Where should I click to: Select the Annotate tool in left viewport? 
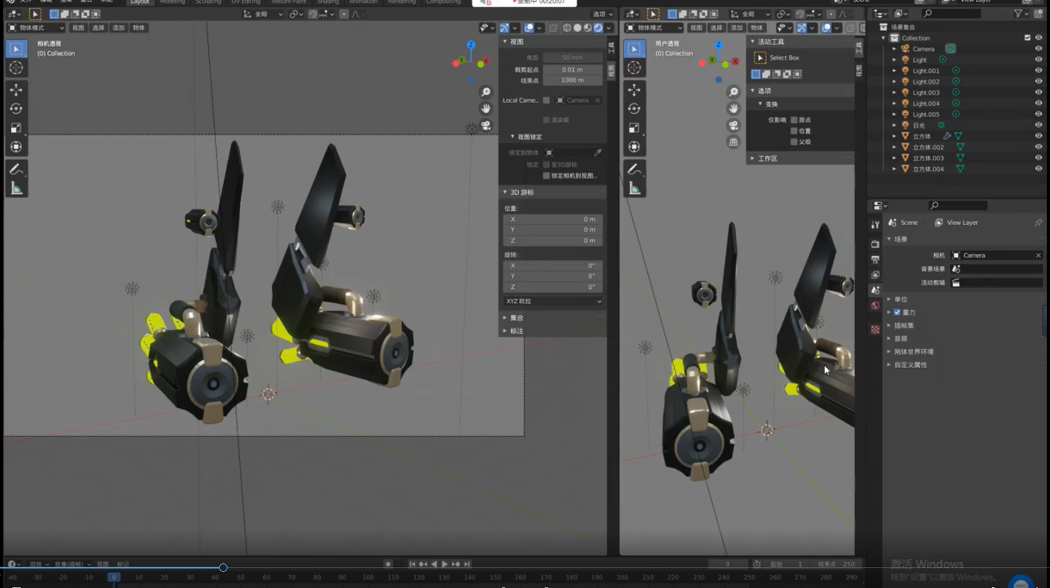point(16,169)
